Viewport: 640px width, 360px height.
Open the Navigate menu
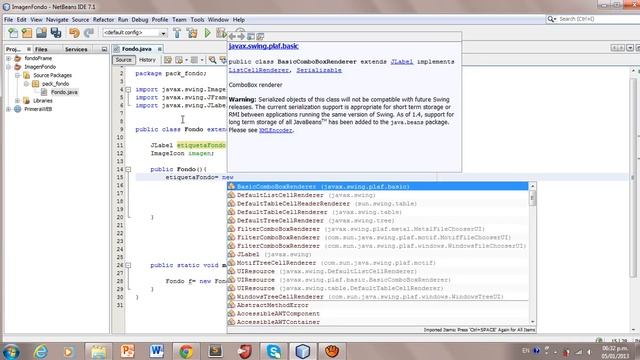click(x=57, y=20)
